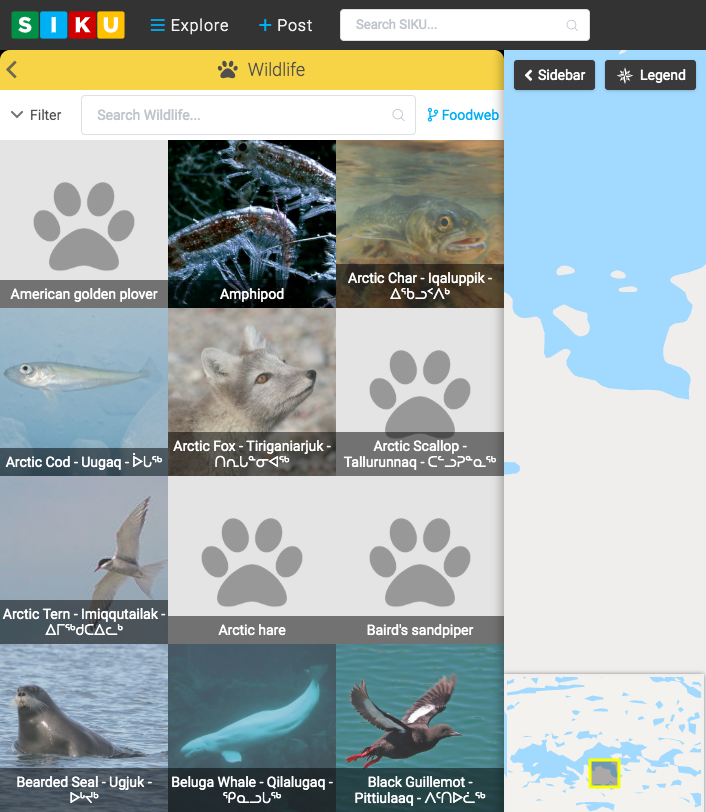Viewport: 706px width, 812px height.
Task: Click the SIKU logo
Action: pyautogui.click(x=68, y=25)
